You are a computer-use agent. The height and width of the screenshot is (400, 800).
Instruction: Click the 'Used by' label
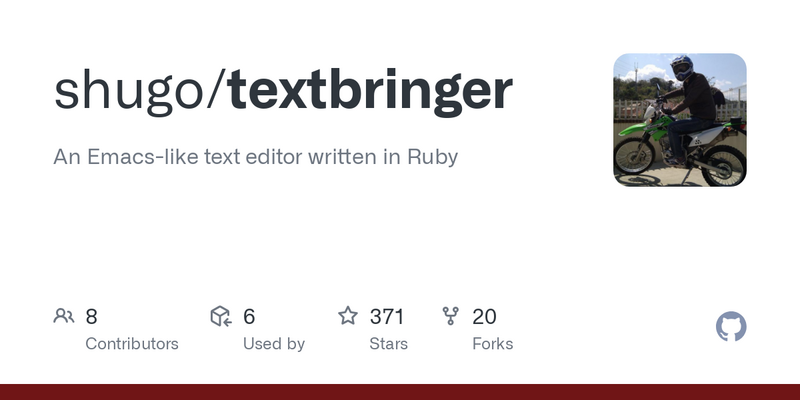click(x=274, y=344)
